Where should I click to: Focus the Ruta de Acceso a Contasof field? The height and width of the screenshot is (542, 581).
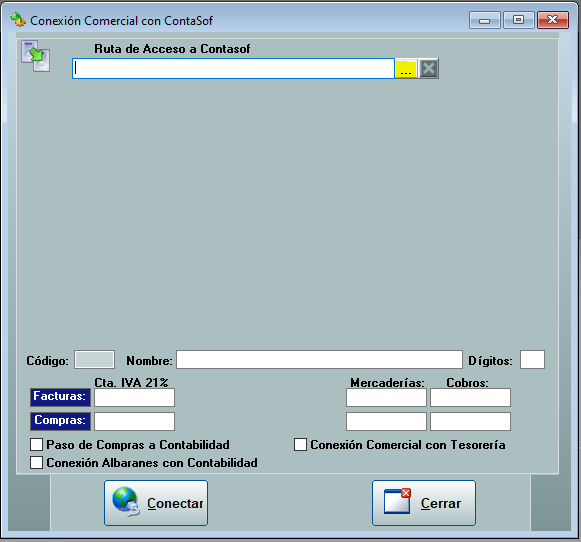pos(233,69)
